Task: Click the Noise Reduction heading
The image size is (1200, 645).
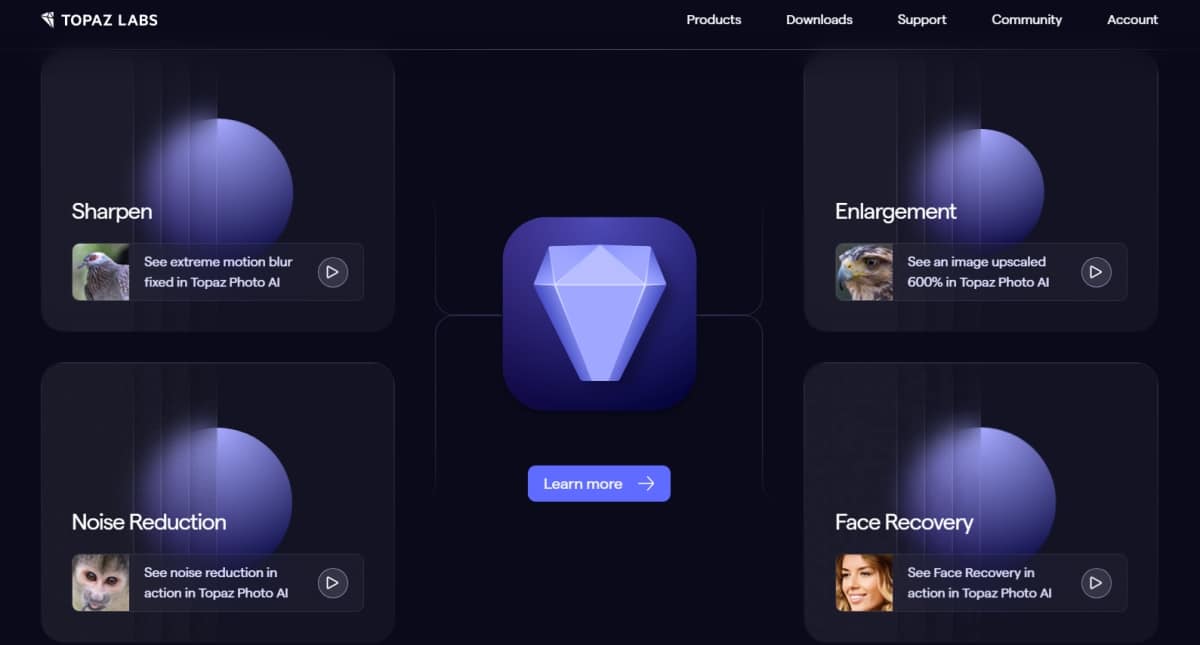Action: (x=149, y=522)
